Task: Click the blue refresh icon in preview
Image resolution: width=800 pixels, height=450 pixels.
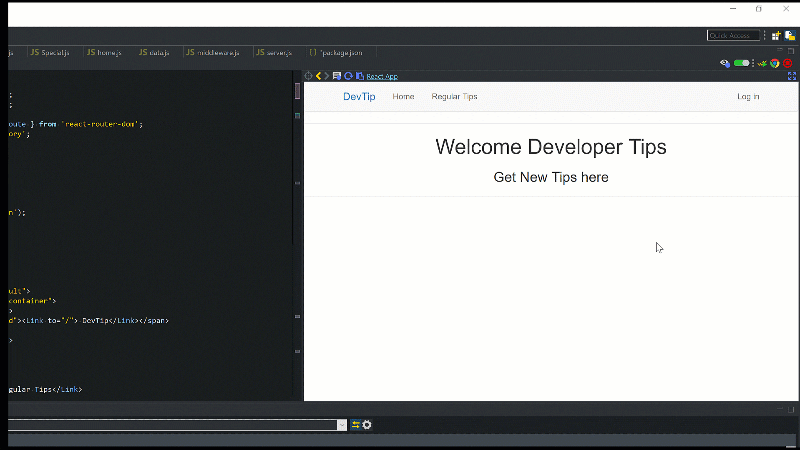Action: 348,76
